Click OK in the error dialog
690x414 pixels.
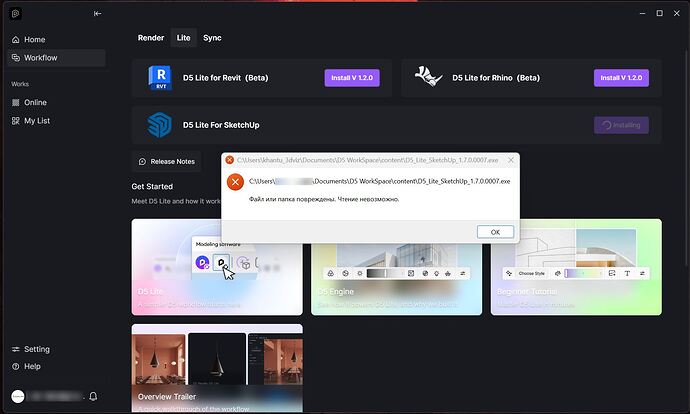[x=495, y=232]
